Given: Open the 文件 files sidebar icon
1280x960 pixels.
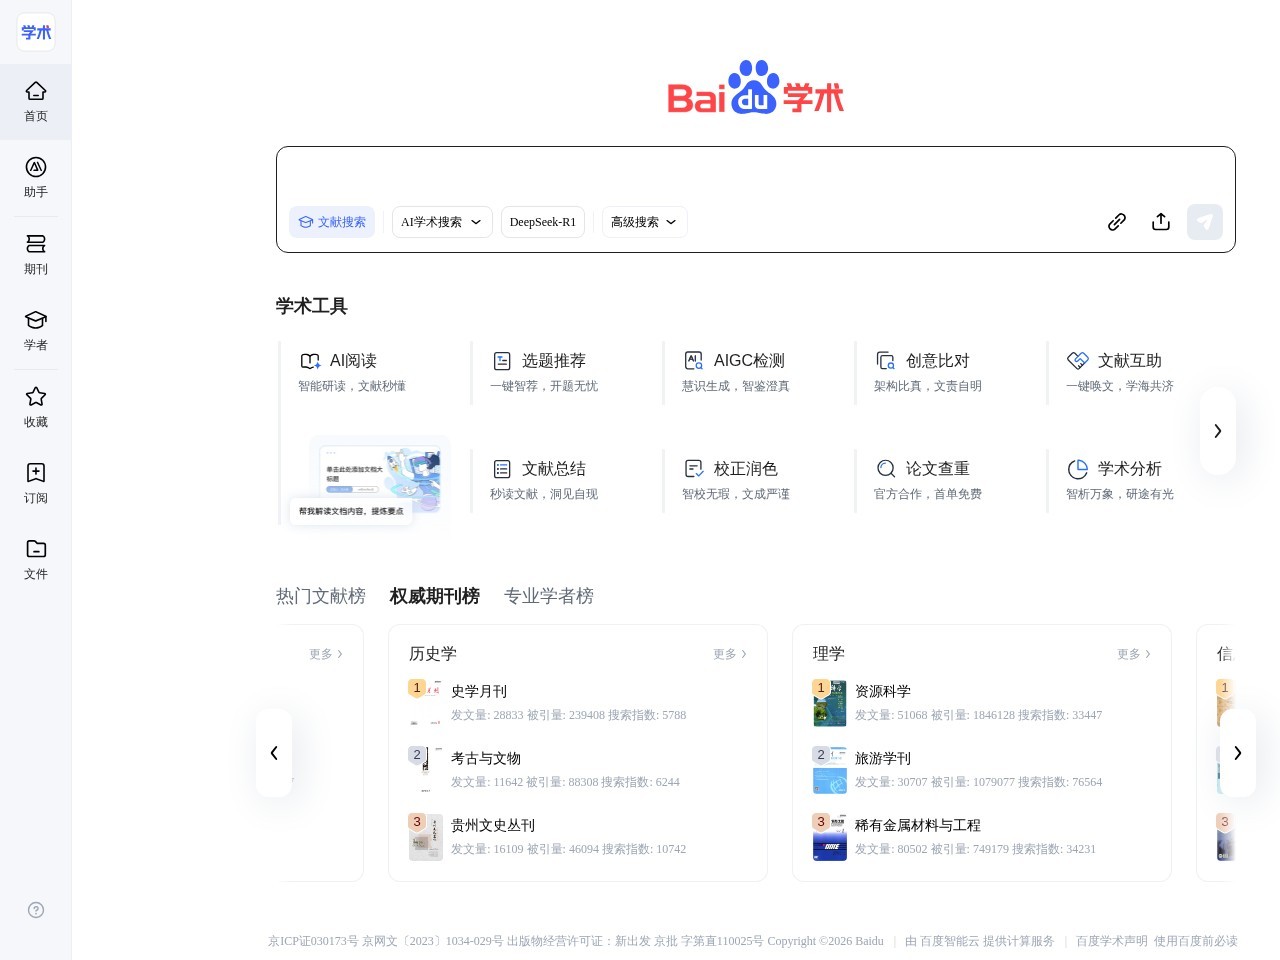Looking at the screenshot, I should tap(35, 560).
